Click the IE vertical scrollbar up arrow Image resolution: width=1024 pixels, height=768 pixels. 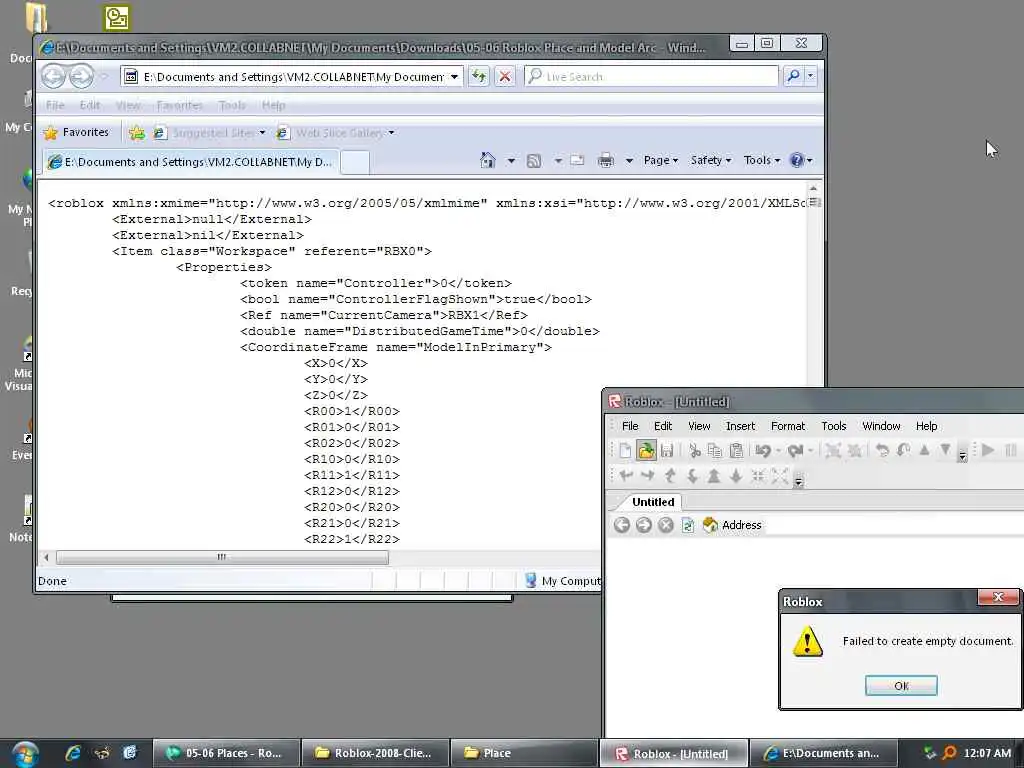click(x=813, y=188)
